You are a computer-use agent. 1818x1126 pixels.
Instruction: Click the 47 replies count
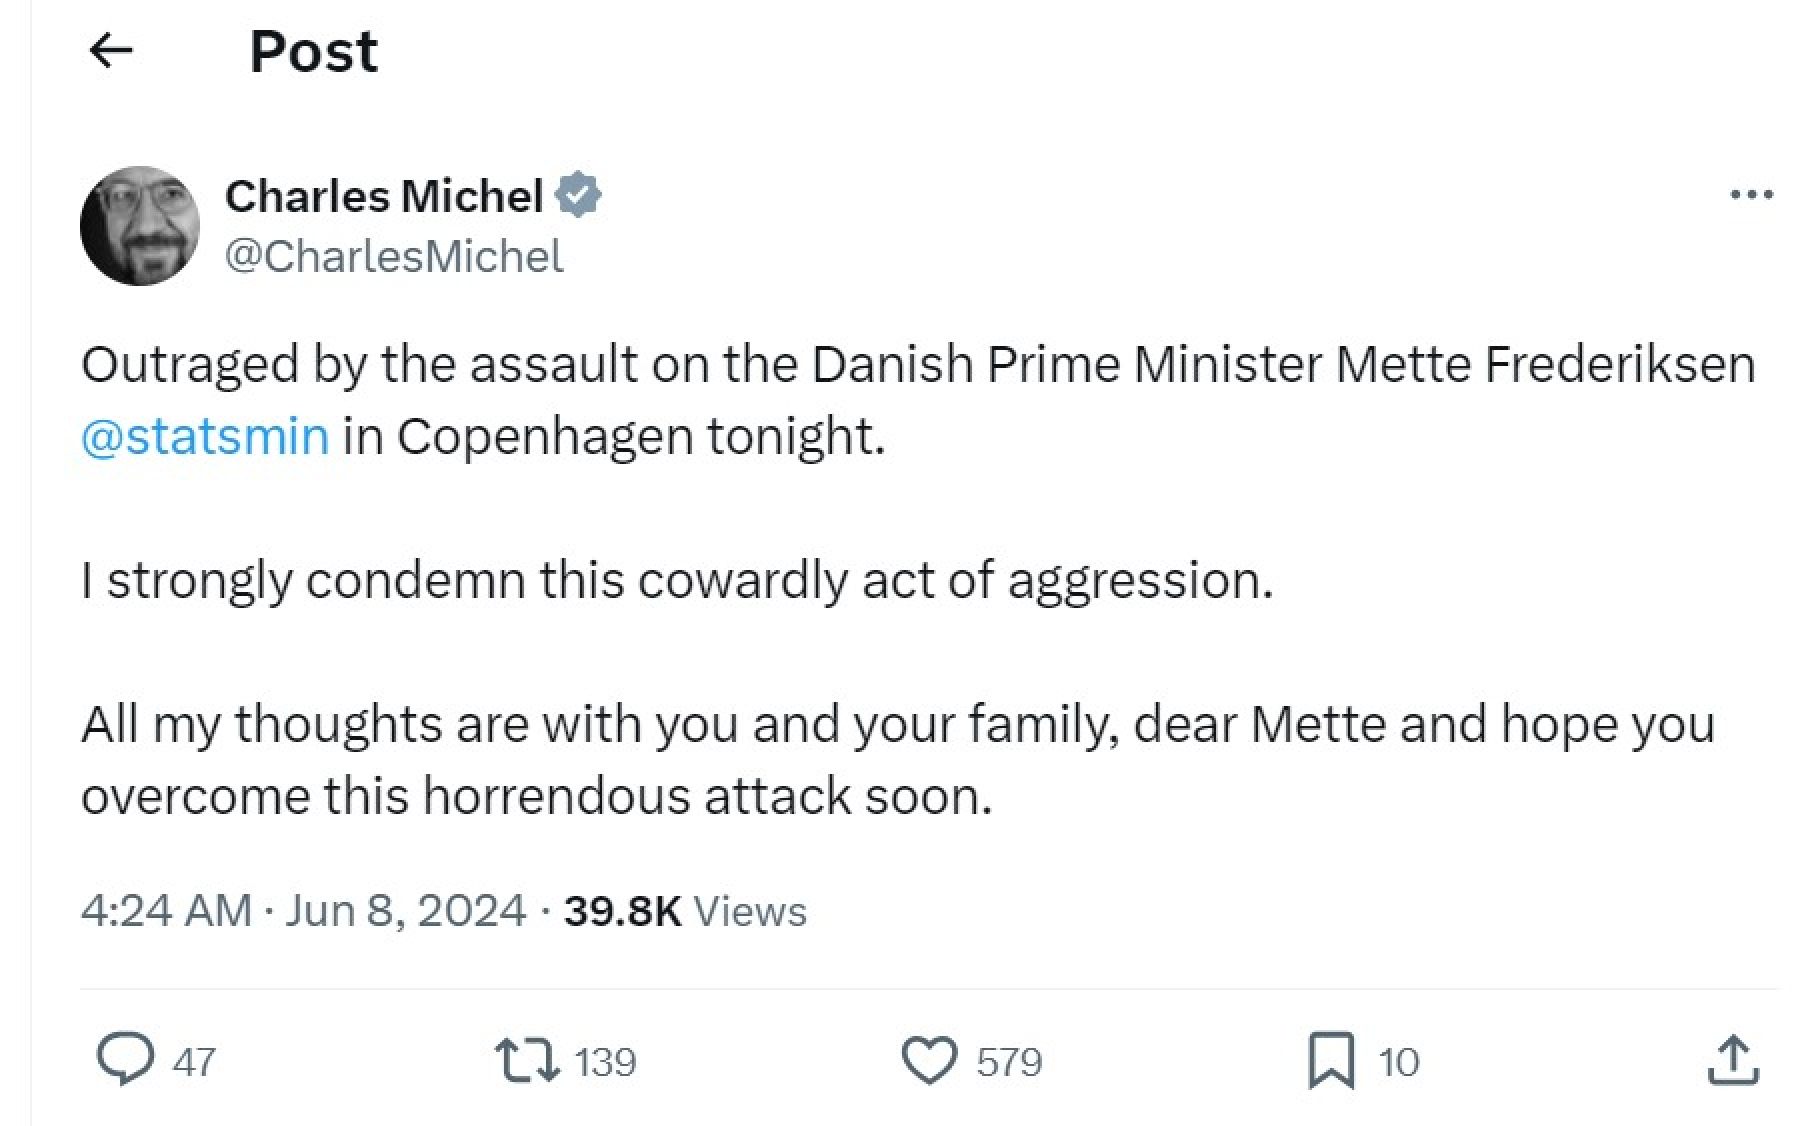(194, 1062)
